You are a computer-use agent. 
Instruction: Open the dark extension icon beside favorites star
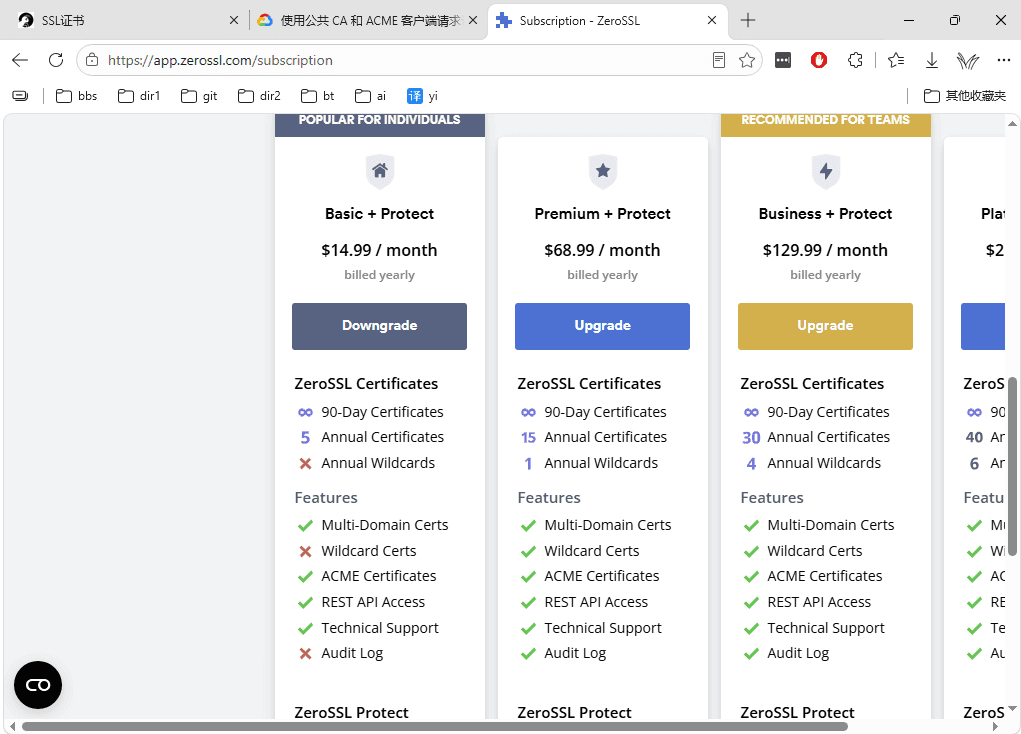tap(783, 61)
